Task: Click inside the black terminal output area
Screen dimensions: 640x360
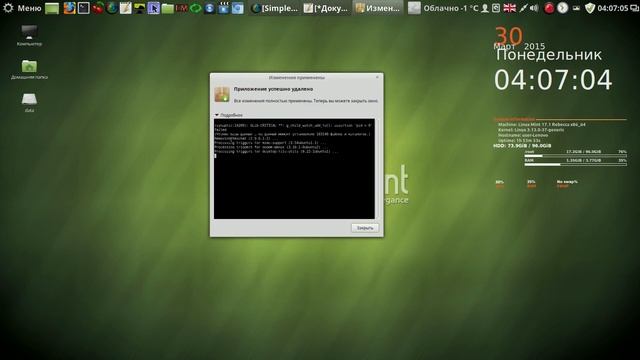Action: 294,169
